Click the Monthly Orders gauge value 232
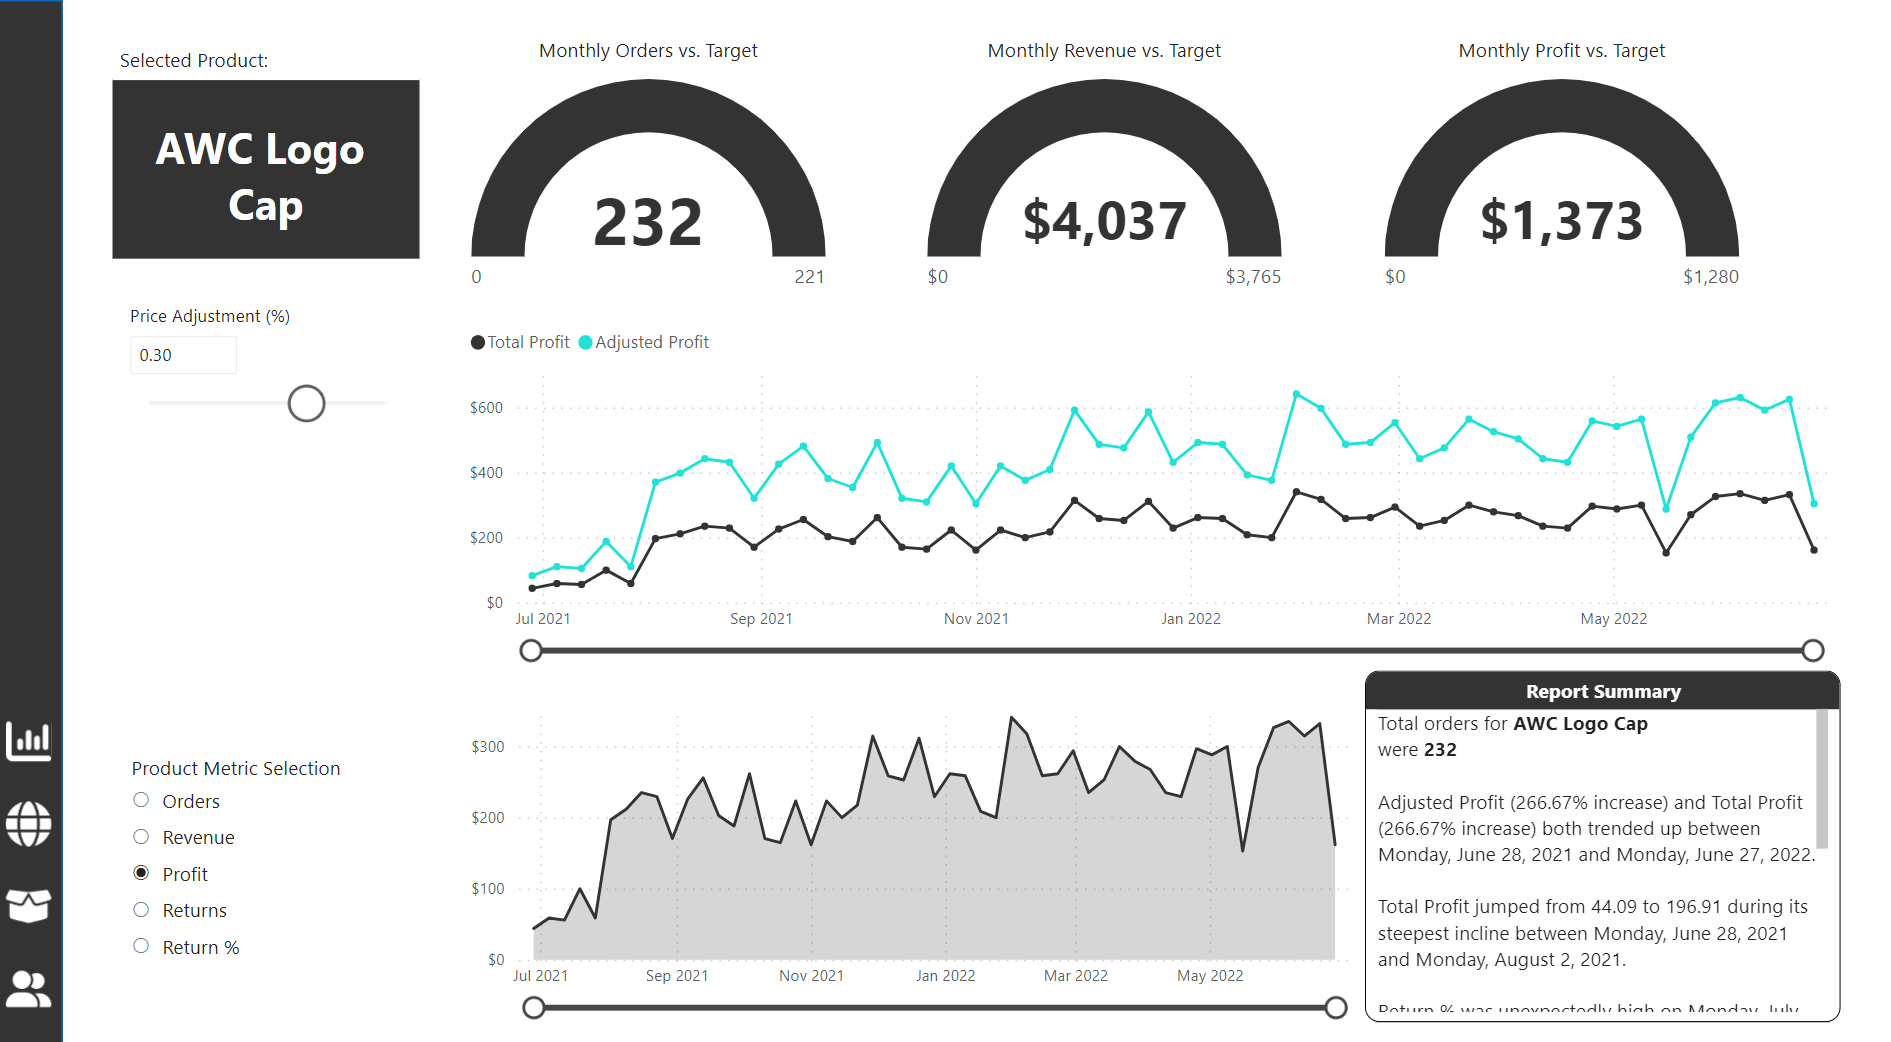 click(x=648, y=222)
